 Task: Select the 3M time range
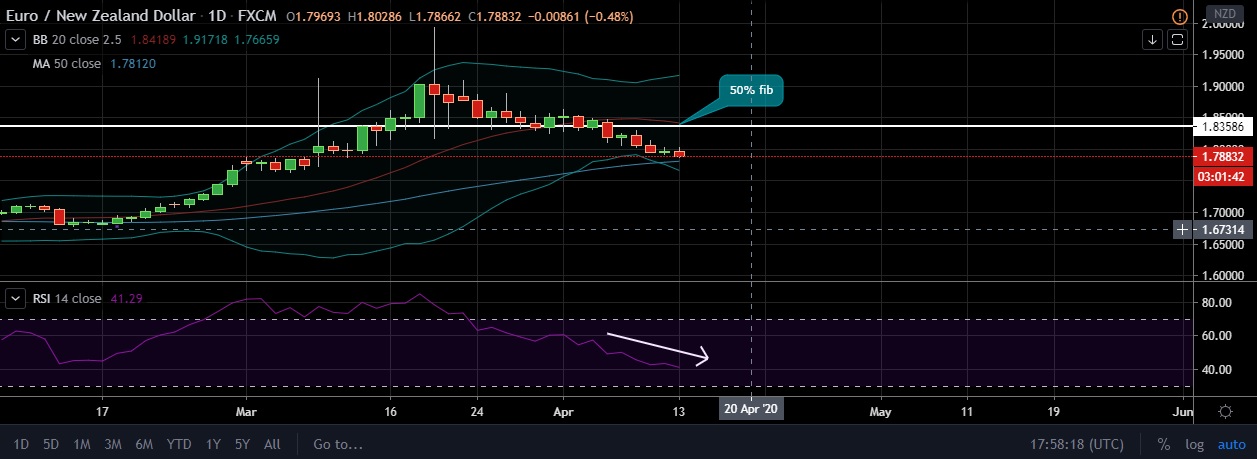[113, 444]
